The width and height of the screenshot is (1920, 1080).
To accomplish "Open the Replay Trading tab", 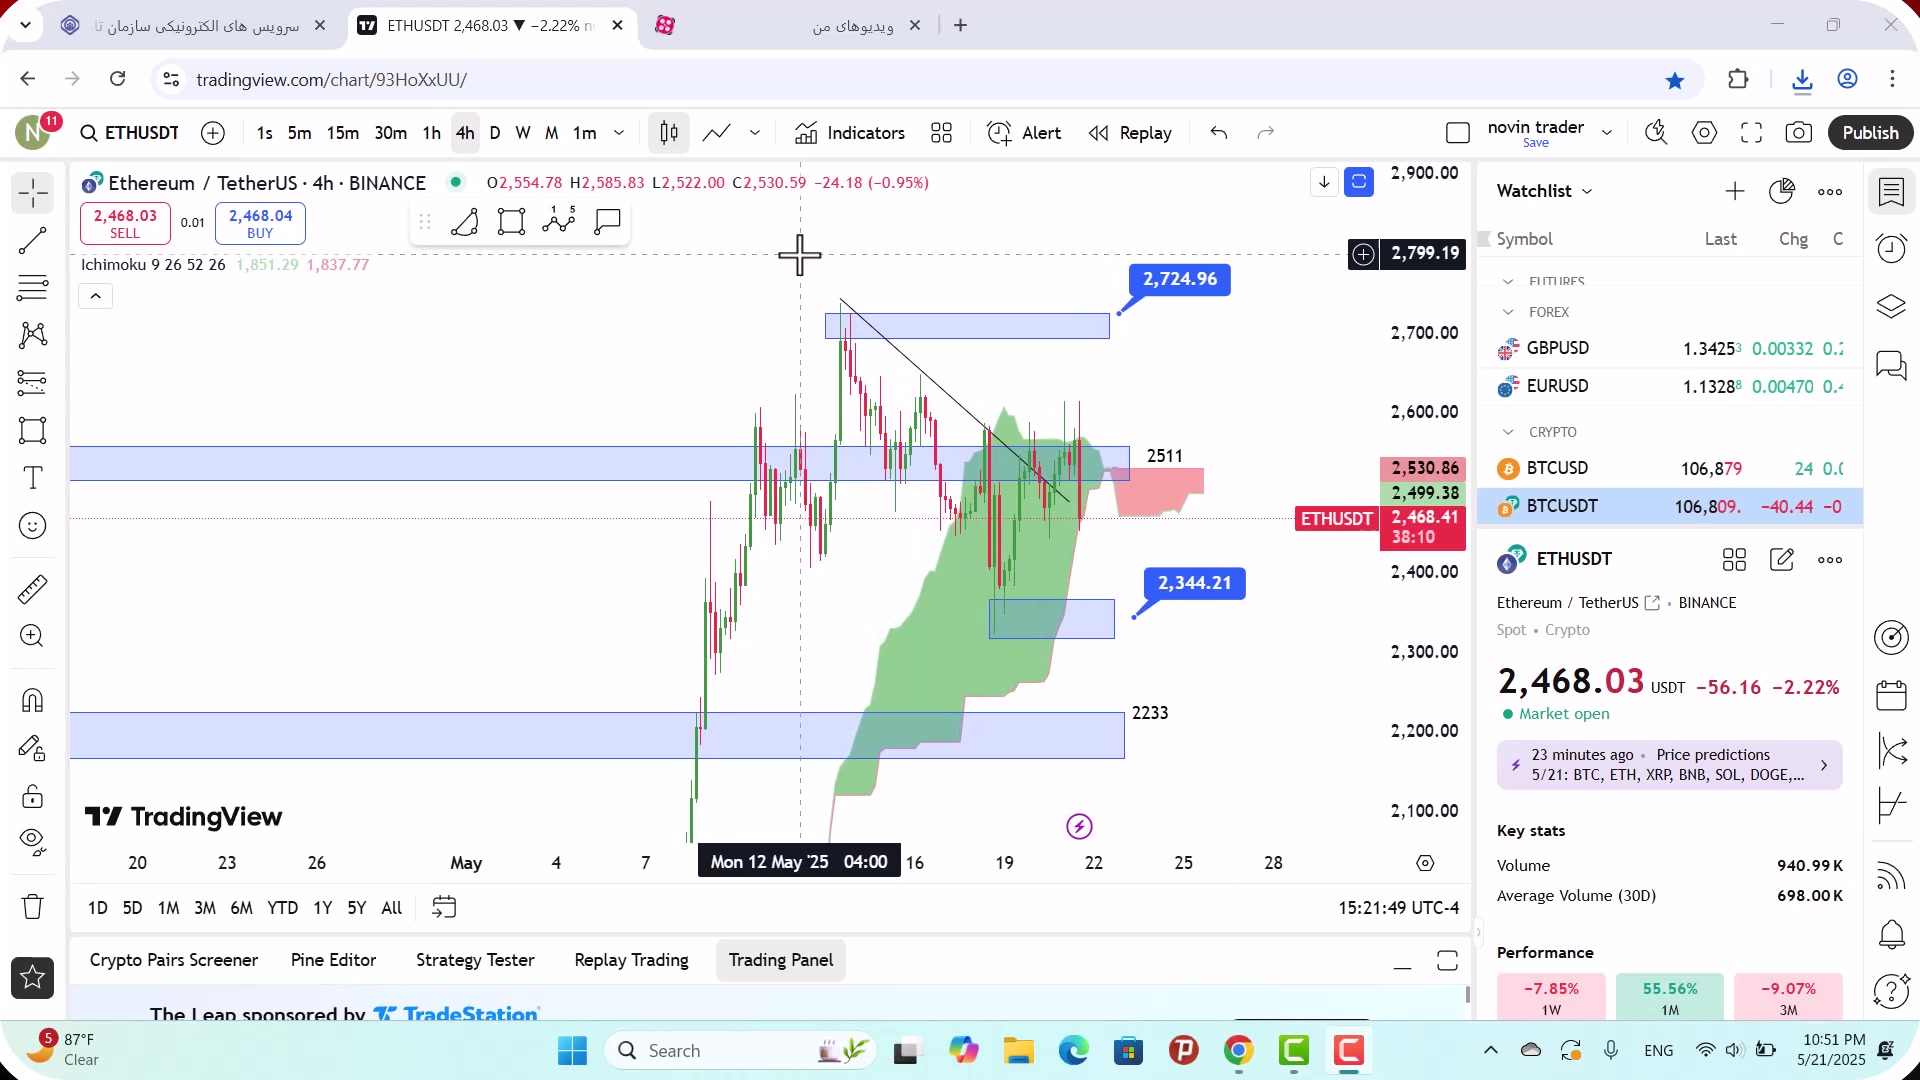I will [x=631, y=960].
